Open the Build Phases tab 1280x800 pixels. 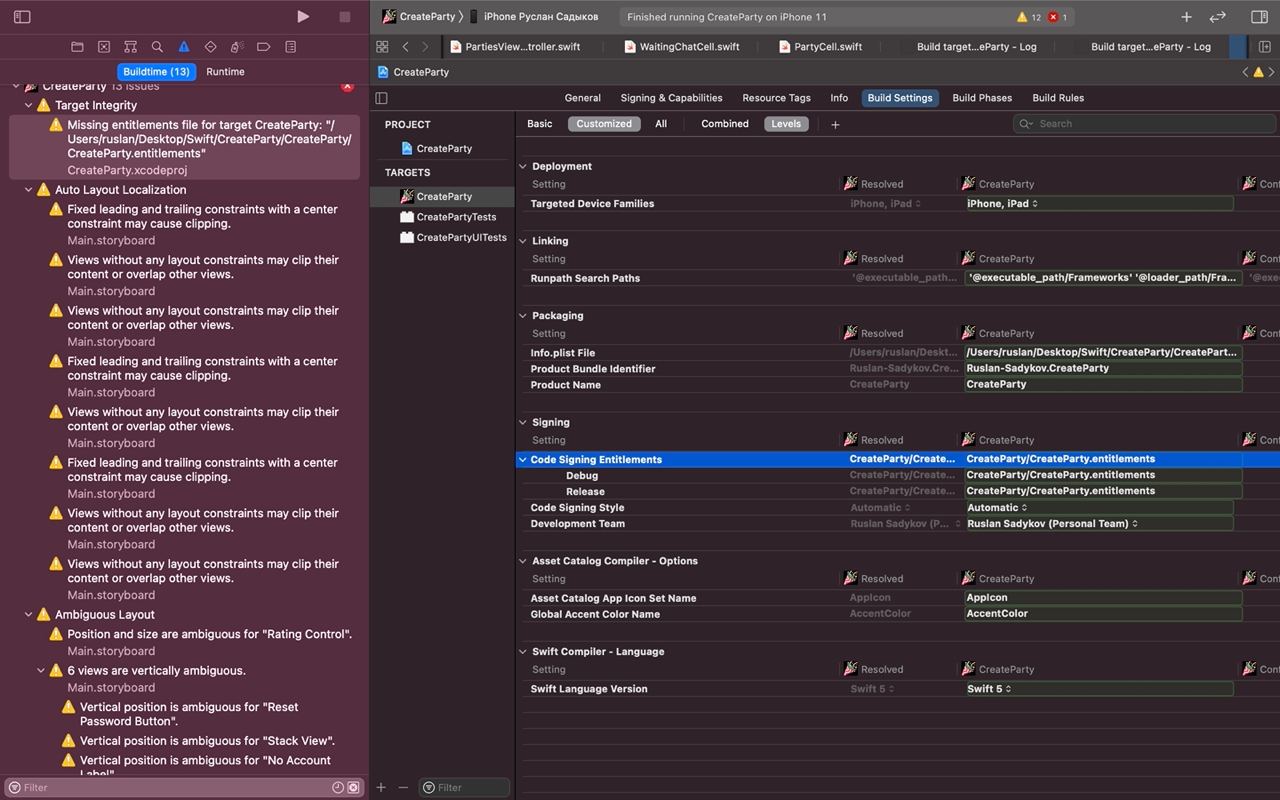[x=982, y=98]
